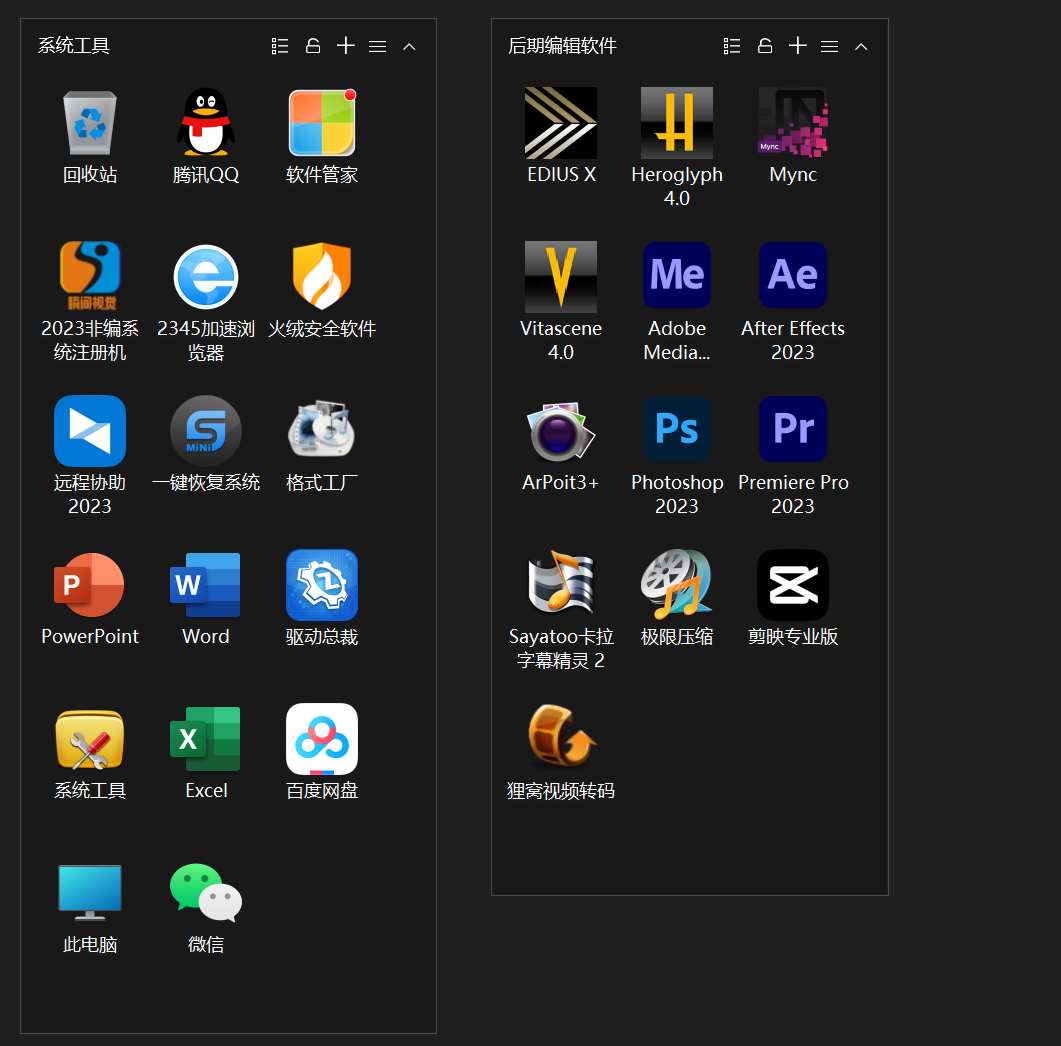Click the 系统工具 panel title
Screen dimensions: 1061x1046
[x=74, y=46]
